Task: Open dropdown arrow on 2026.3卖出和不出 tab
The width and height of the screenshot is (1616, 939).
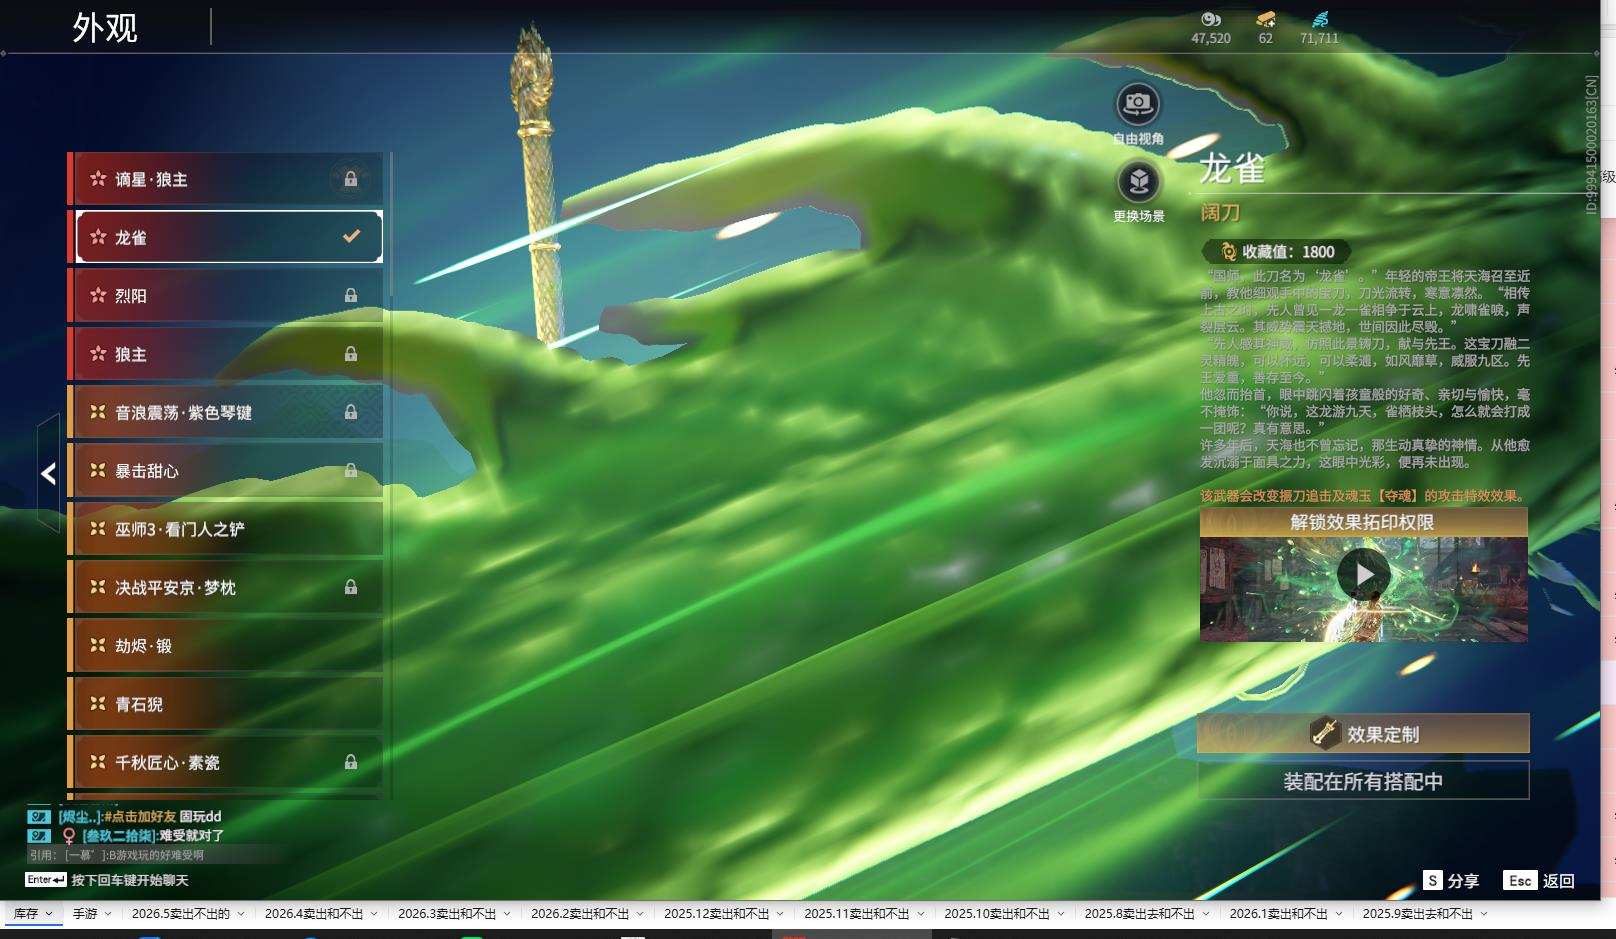Action: point(507,913)
